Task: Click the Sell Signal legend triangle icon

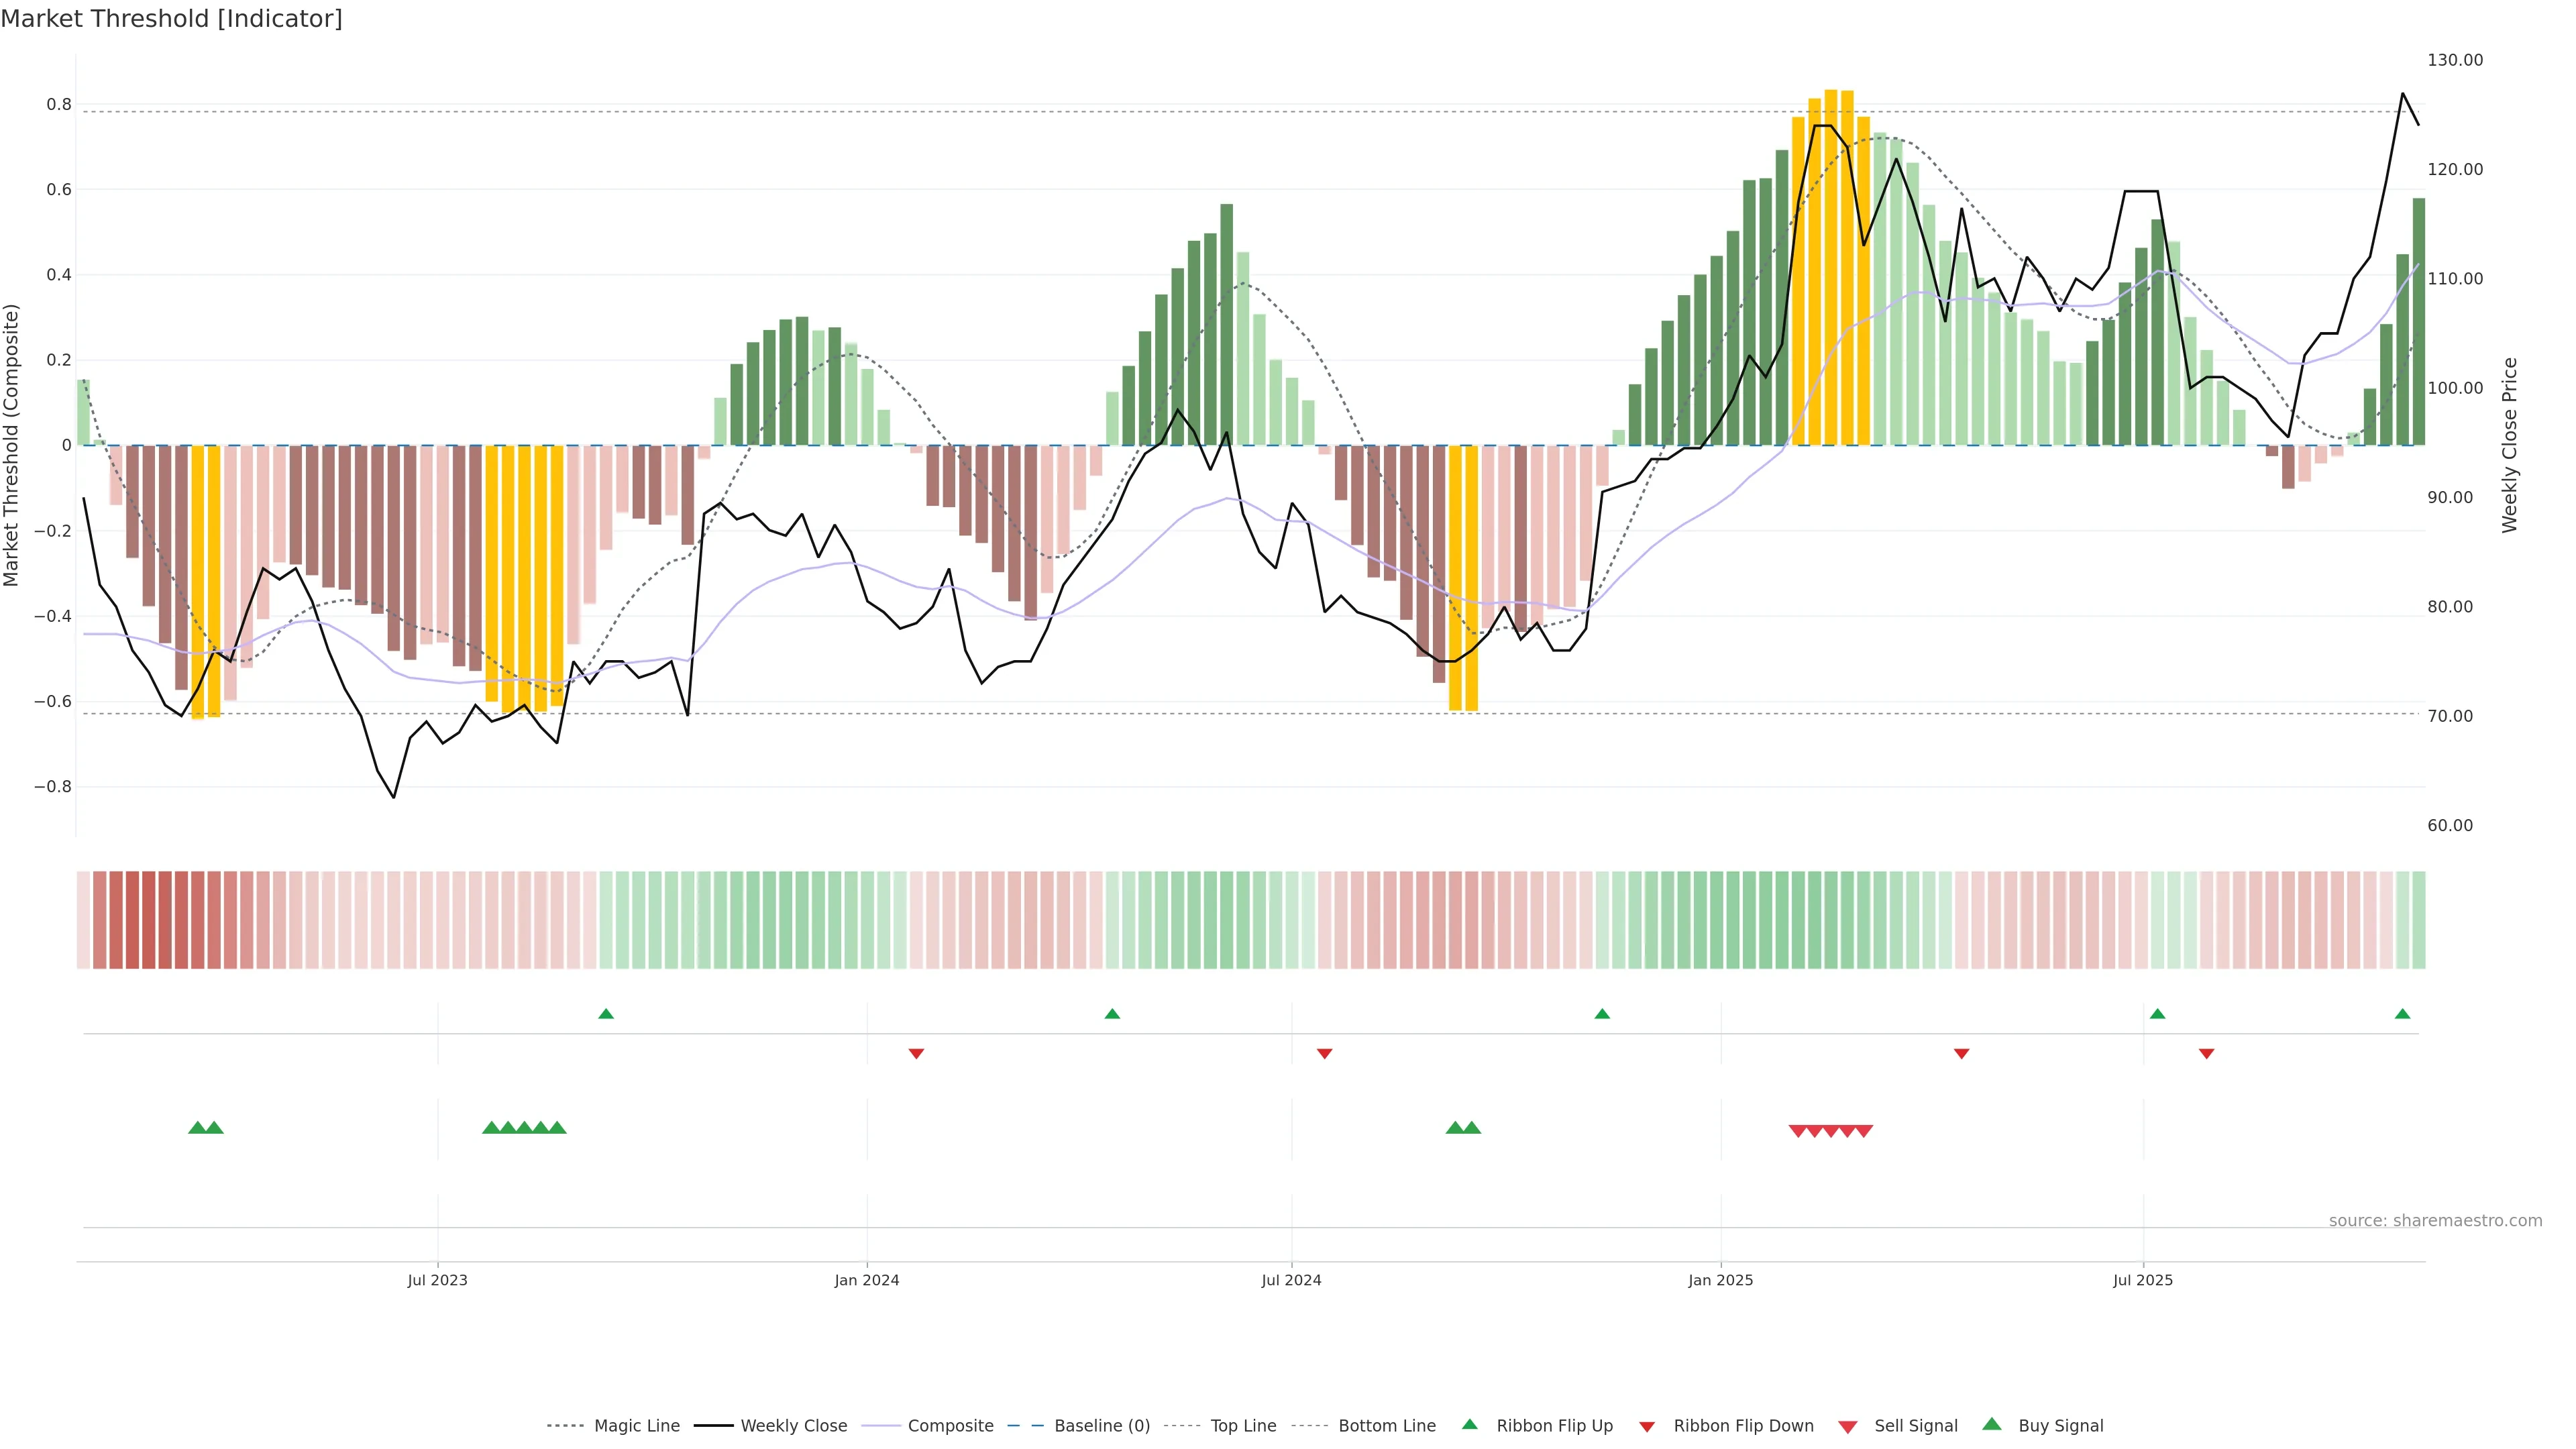Action: pyautogui.click(x=1847, y=1427)
